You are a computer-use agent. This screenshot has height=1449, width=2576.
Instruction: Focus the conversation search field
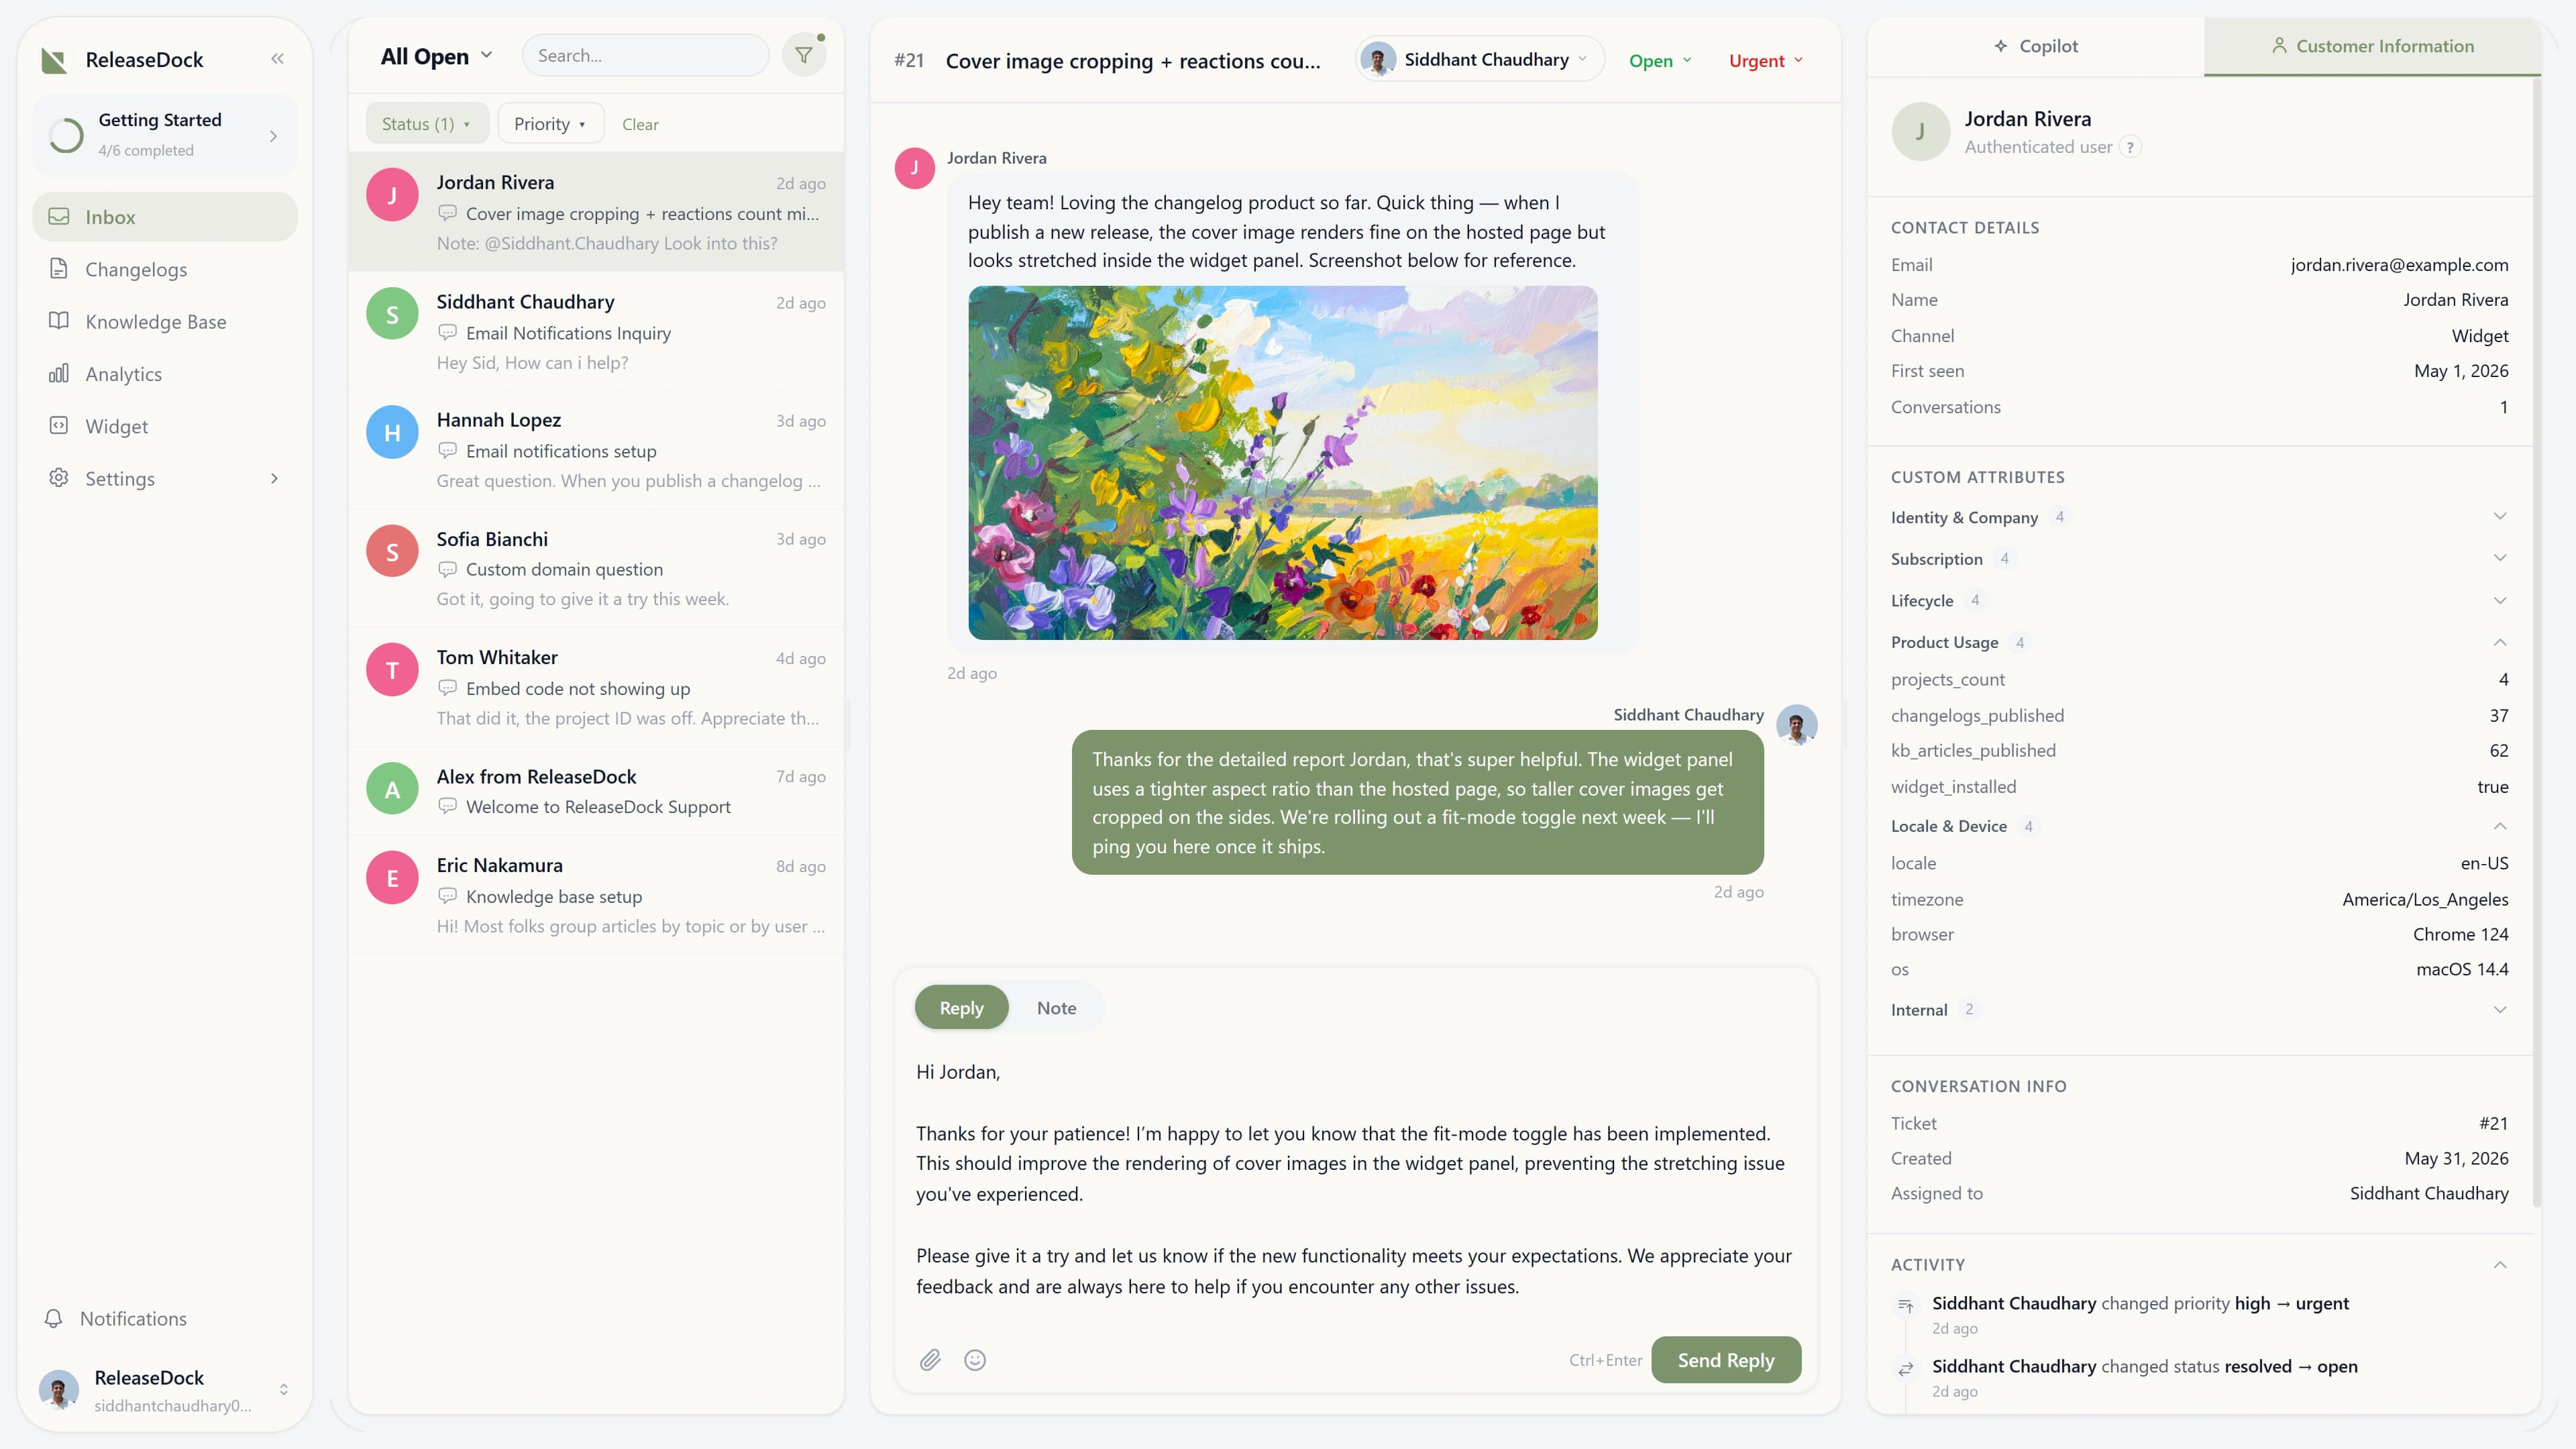coord(646,55)
